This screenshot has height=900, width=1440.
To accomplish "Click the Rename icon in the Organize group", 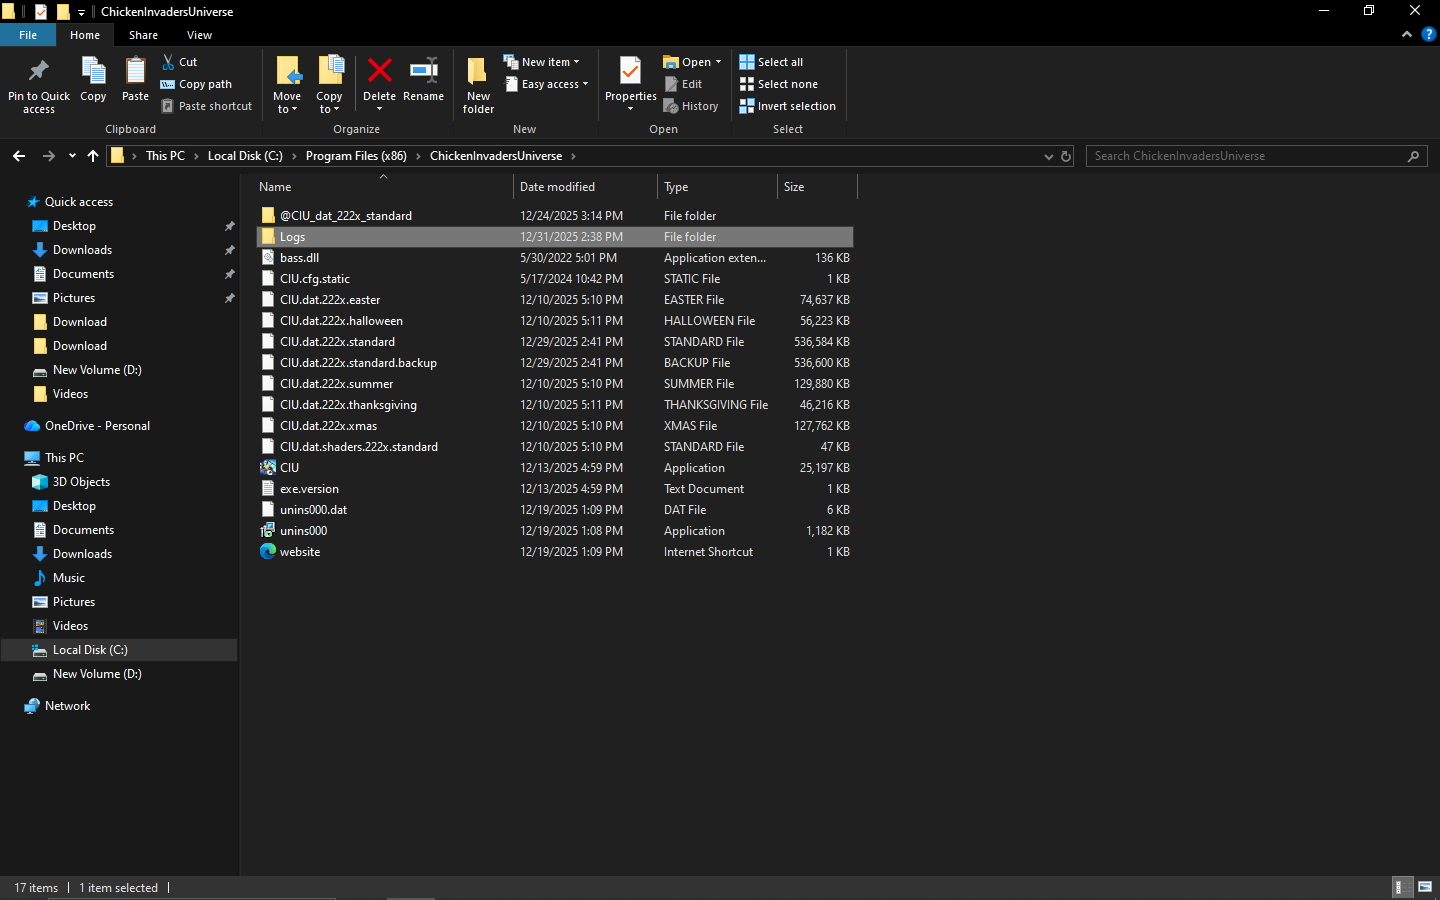I will pyautogui.click(x=423, y=72).
